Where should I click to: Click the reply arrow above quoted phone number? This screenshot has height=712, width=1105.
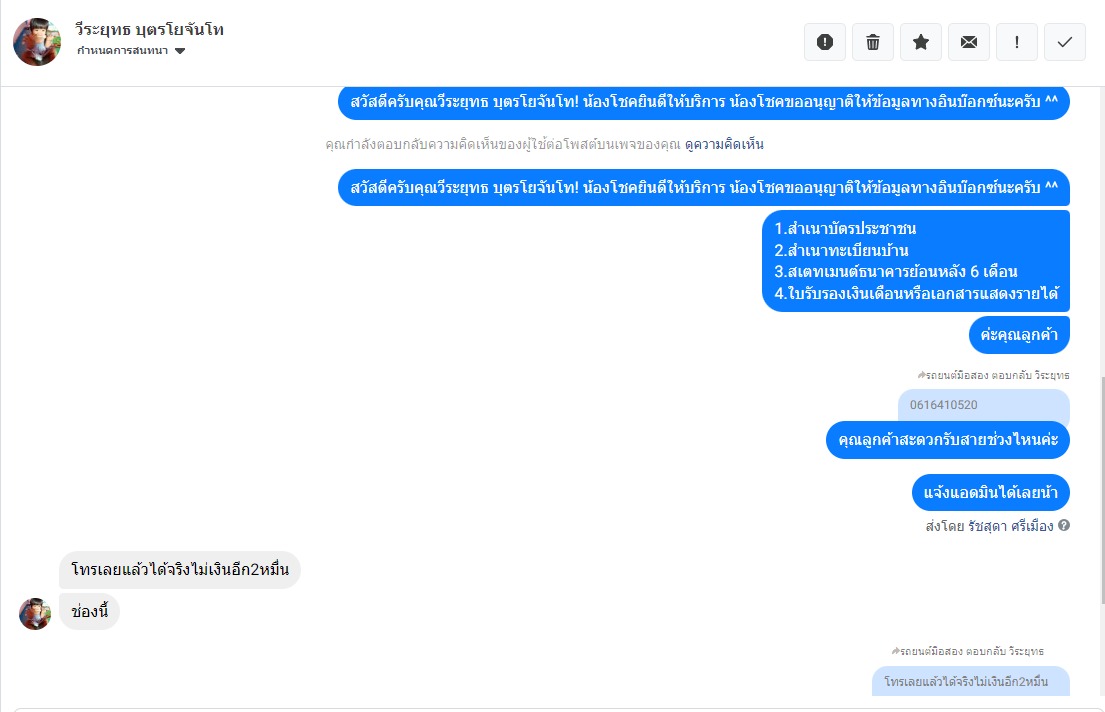tap(921, 375)
